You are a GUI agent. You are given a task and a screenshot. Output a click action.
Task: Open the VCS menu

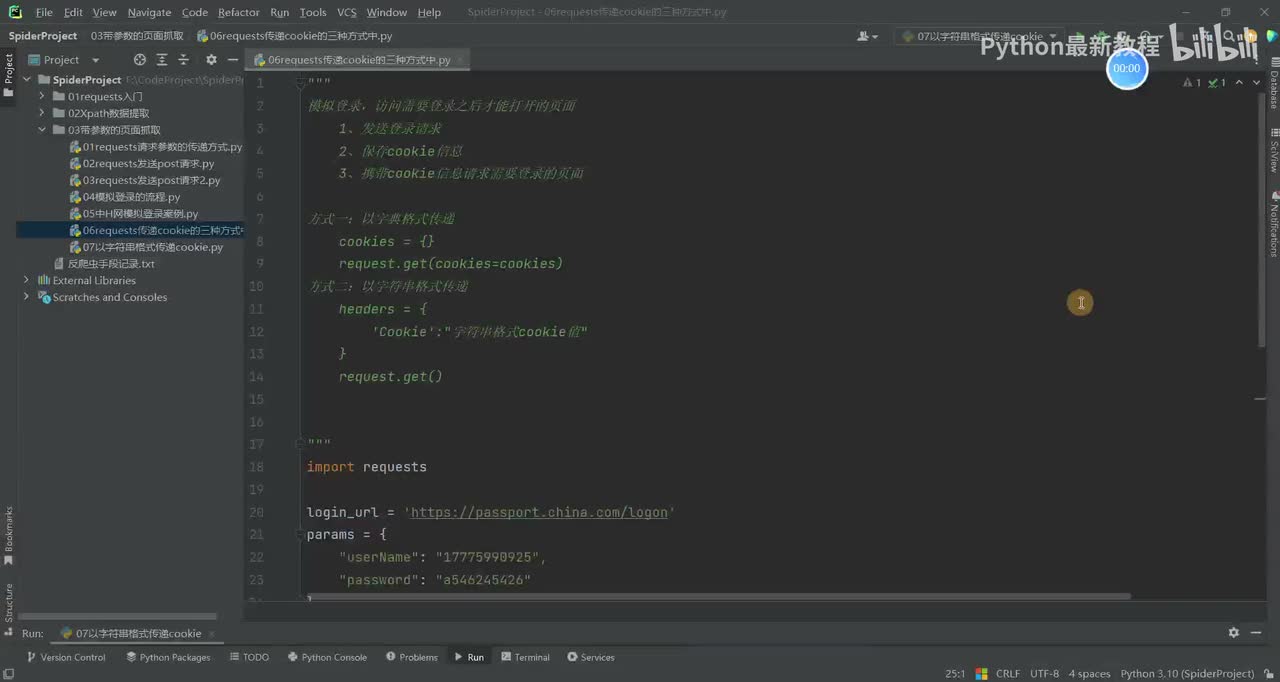point(346,12)
